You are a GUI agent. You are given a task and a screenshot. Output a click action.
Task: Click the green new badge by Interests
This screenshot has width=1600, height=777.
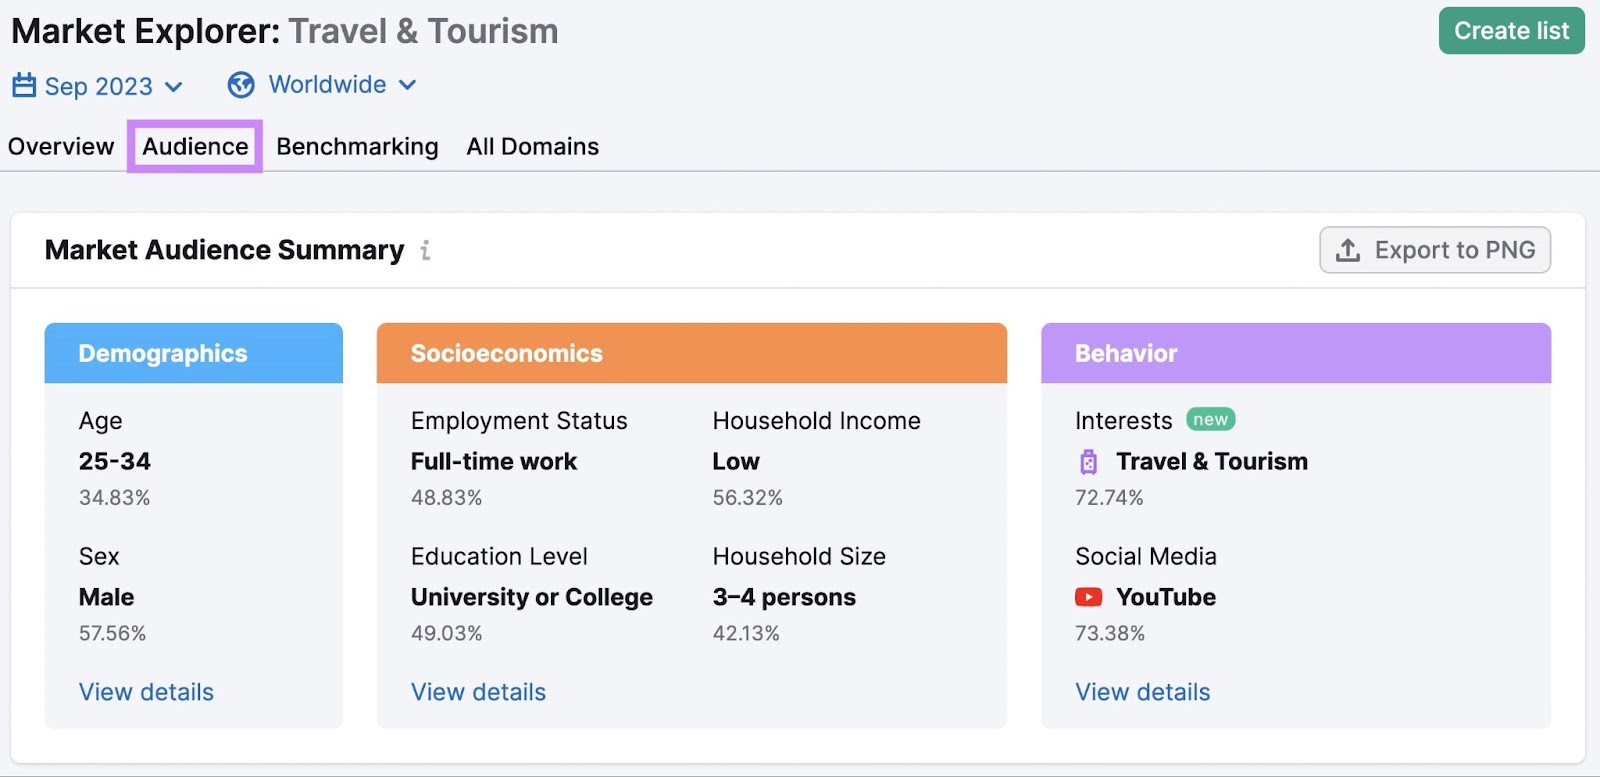1210,420
